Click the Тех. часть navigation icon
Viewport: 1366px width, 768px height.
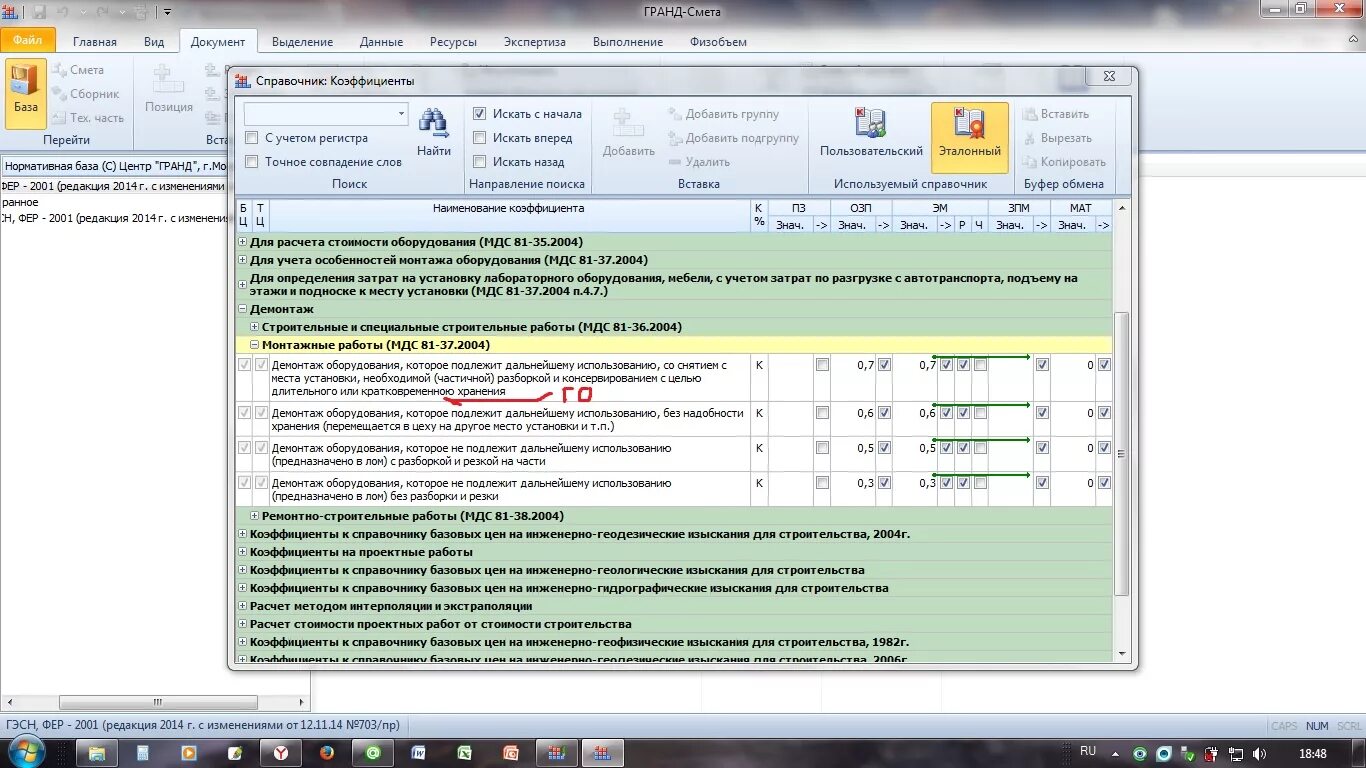point(59,118)
